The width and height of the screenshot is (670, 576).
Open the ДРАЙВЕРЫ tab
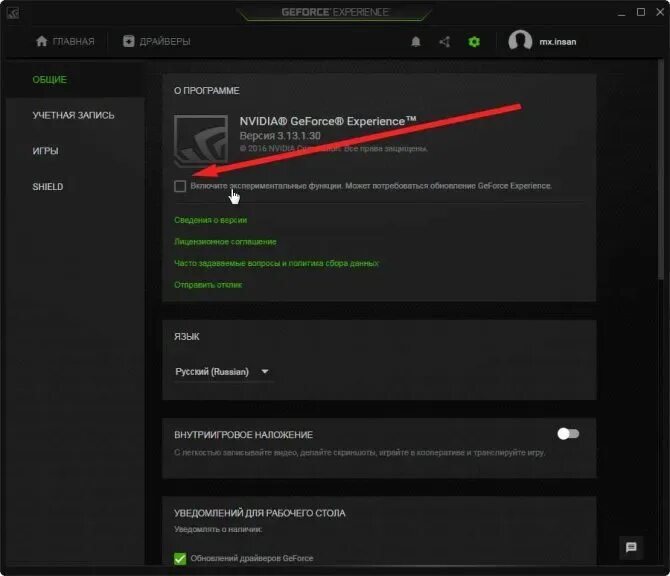coord(157,41)
